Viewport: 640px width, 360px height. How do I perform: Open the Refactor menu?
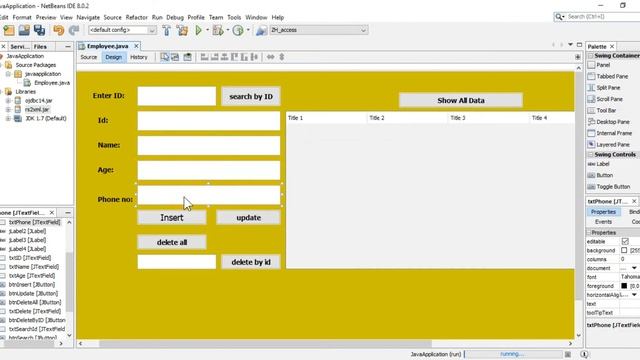[x=136, y=18]
